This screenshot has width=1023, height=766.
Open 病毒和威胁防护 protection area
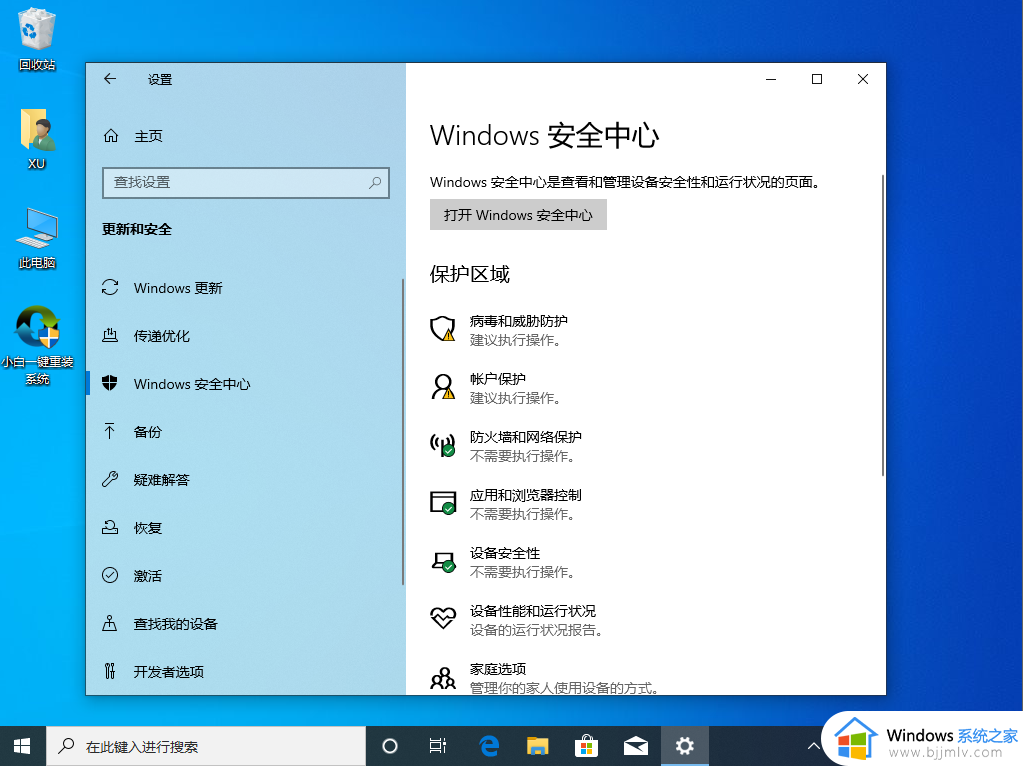[x=499, y=330]
